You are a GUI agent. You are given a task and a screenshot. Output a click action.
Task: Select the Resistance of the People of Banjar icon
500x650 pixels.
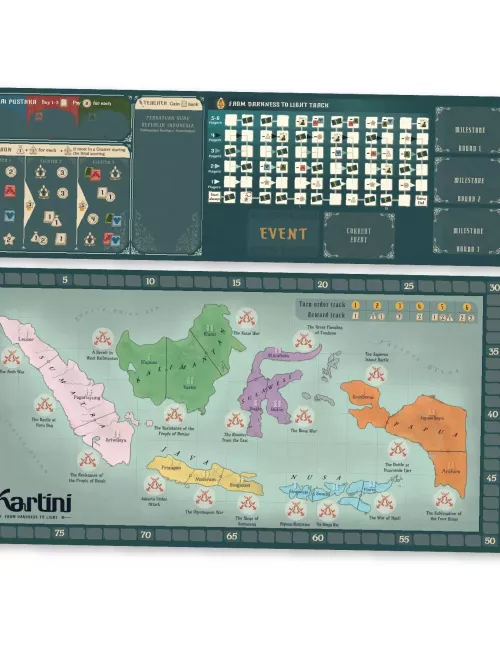pyautogui.click(x=174, y=414)
